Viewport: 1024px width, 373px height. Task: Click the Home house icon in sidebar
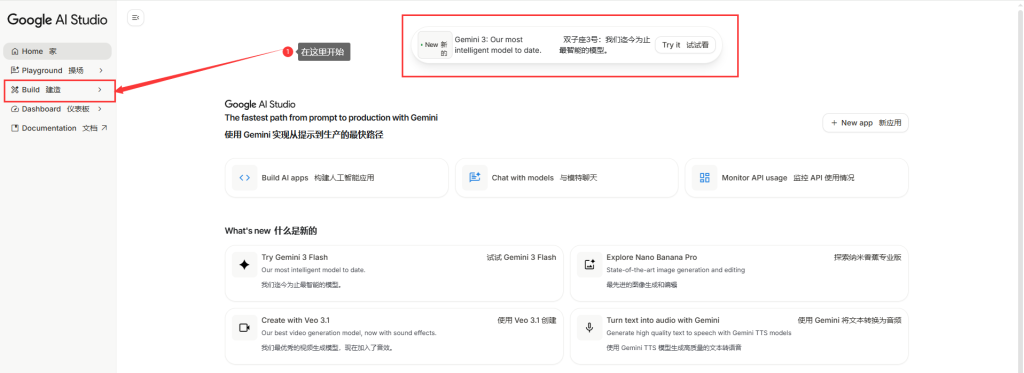tap(15, 52)
